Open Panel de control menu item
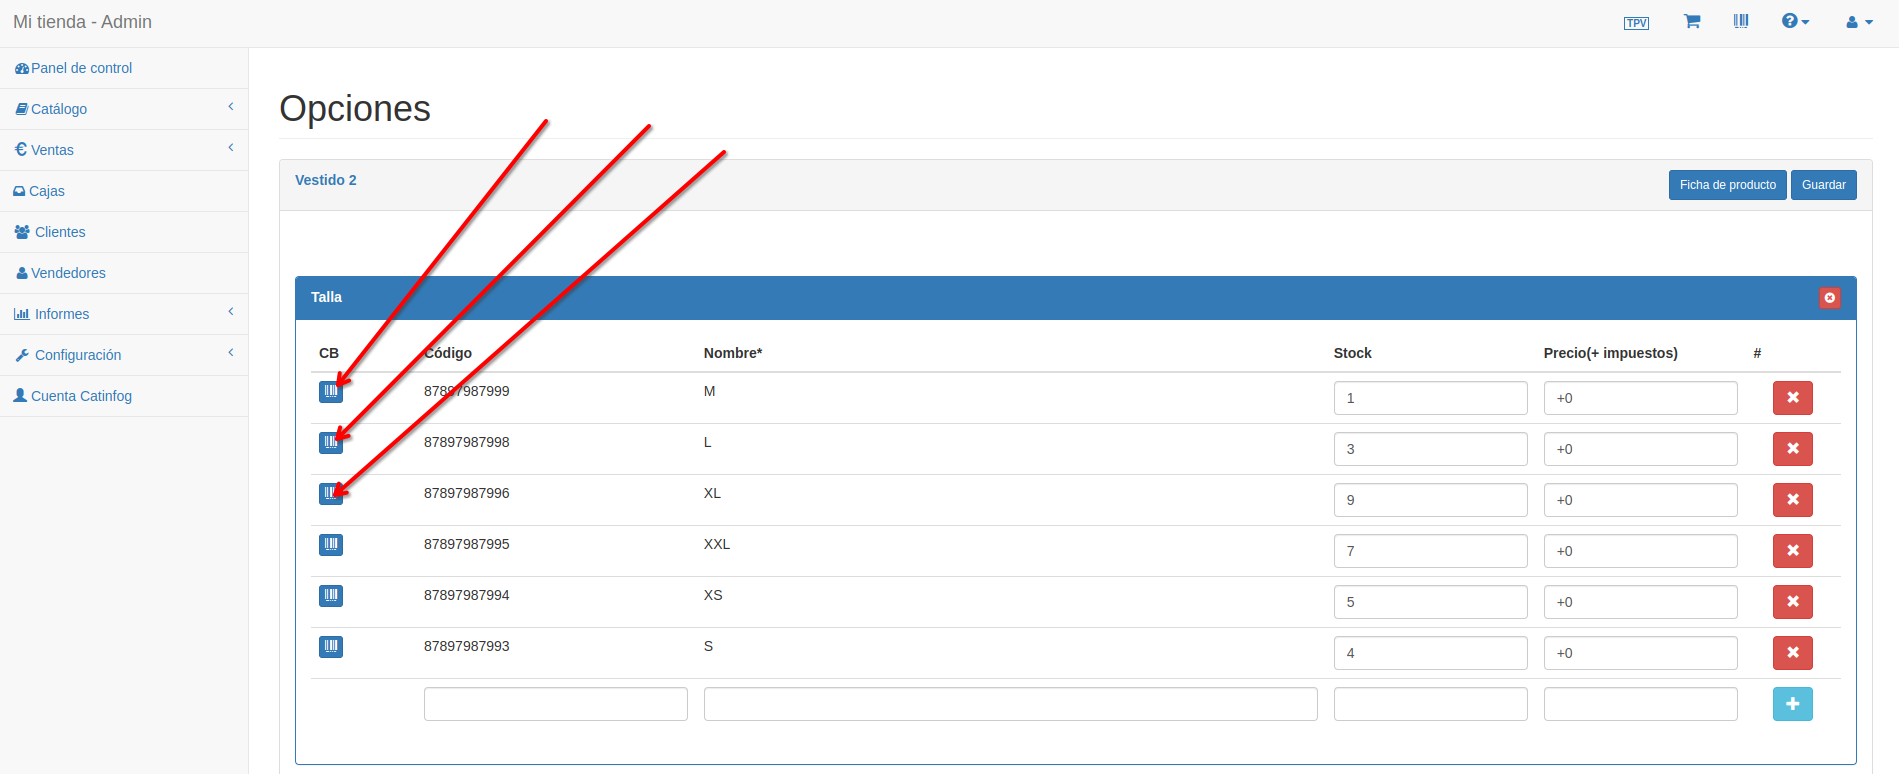Screen dimensions: 1899x774 tap(81, 68)
